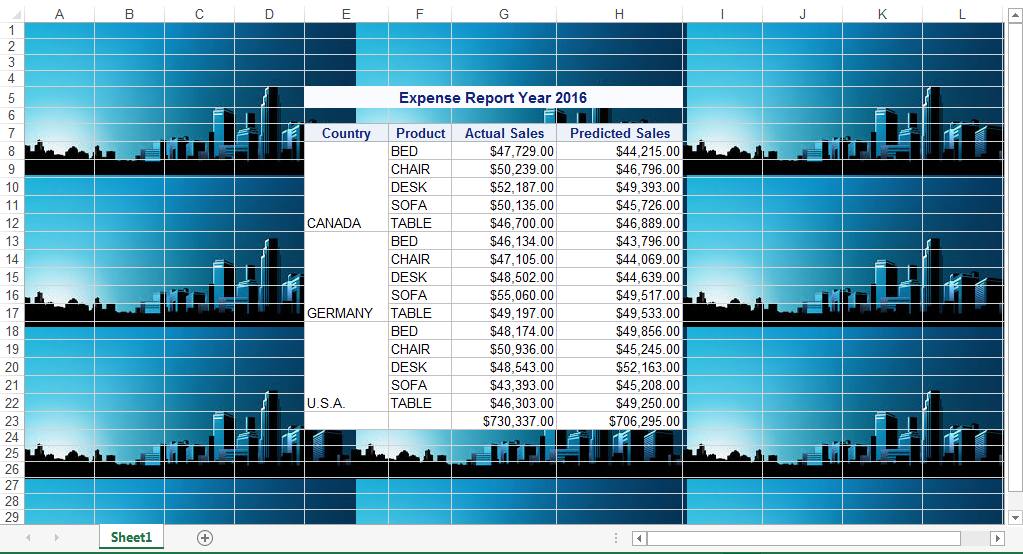Select the total Actual Sales $730,337.00 cell
This screenshot has width=1023, height=554.
click(x=503, y=421)
